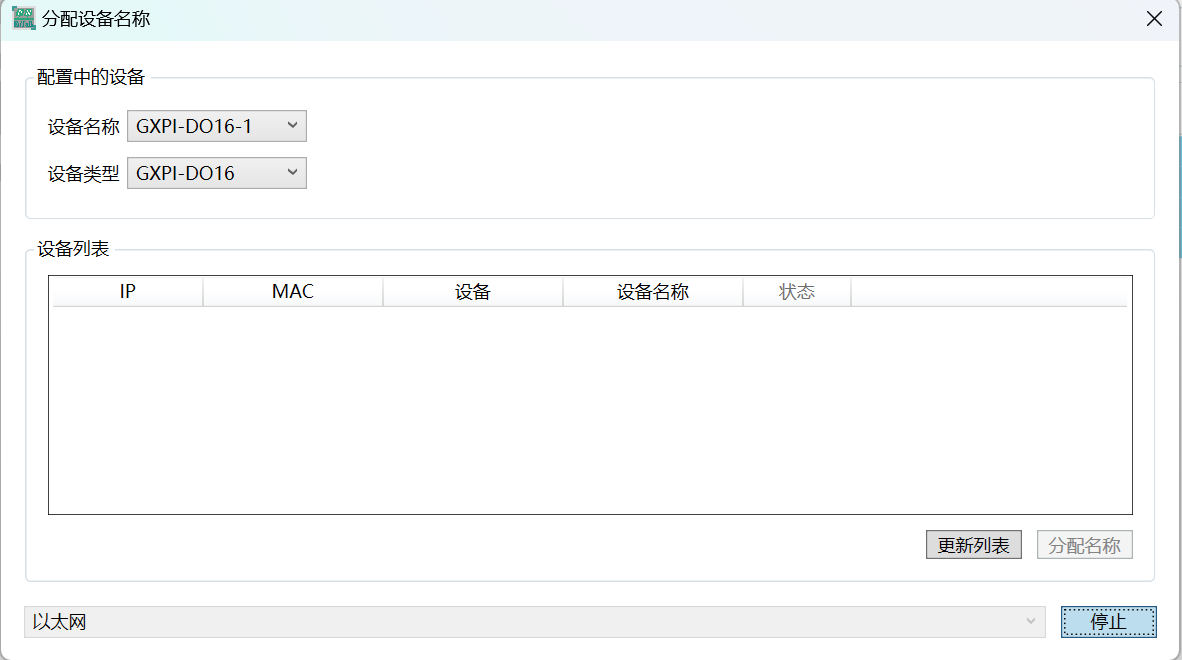Click the 更新列表 button
The image size is (1182, 660).
click(x=973, y=545)
